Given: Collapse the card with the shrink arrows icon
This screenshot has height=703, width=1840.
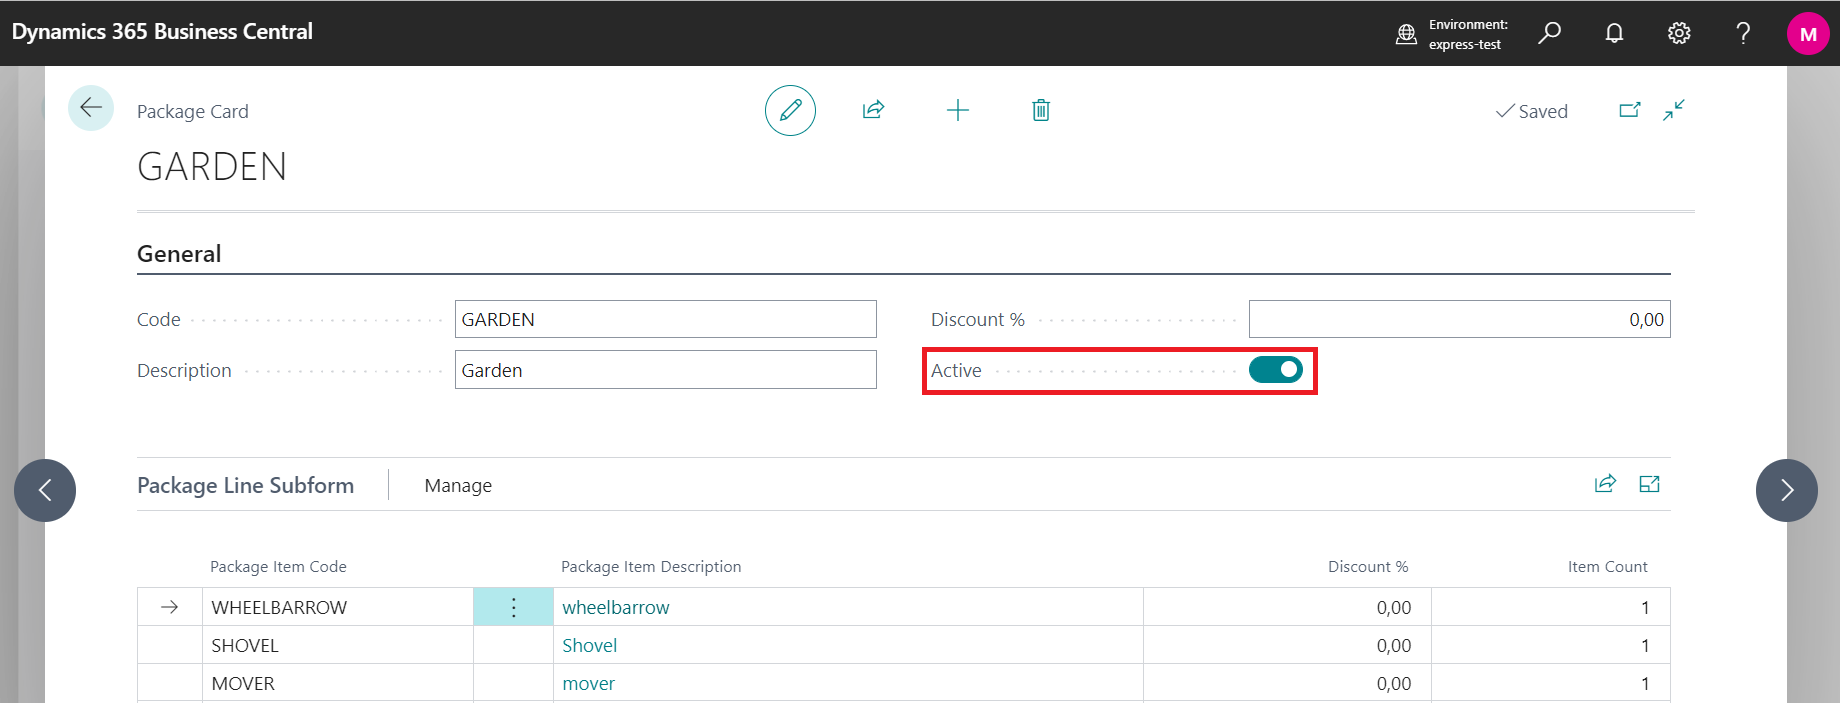Looking at the screenshot, I should pyautogui.click(x=1674, y=110).
